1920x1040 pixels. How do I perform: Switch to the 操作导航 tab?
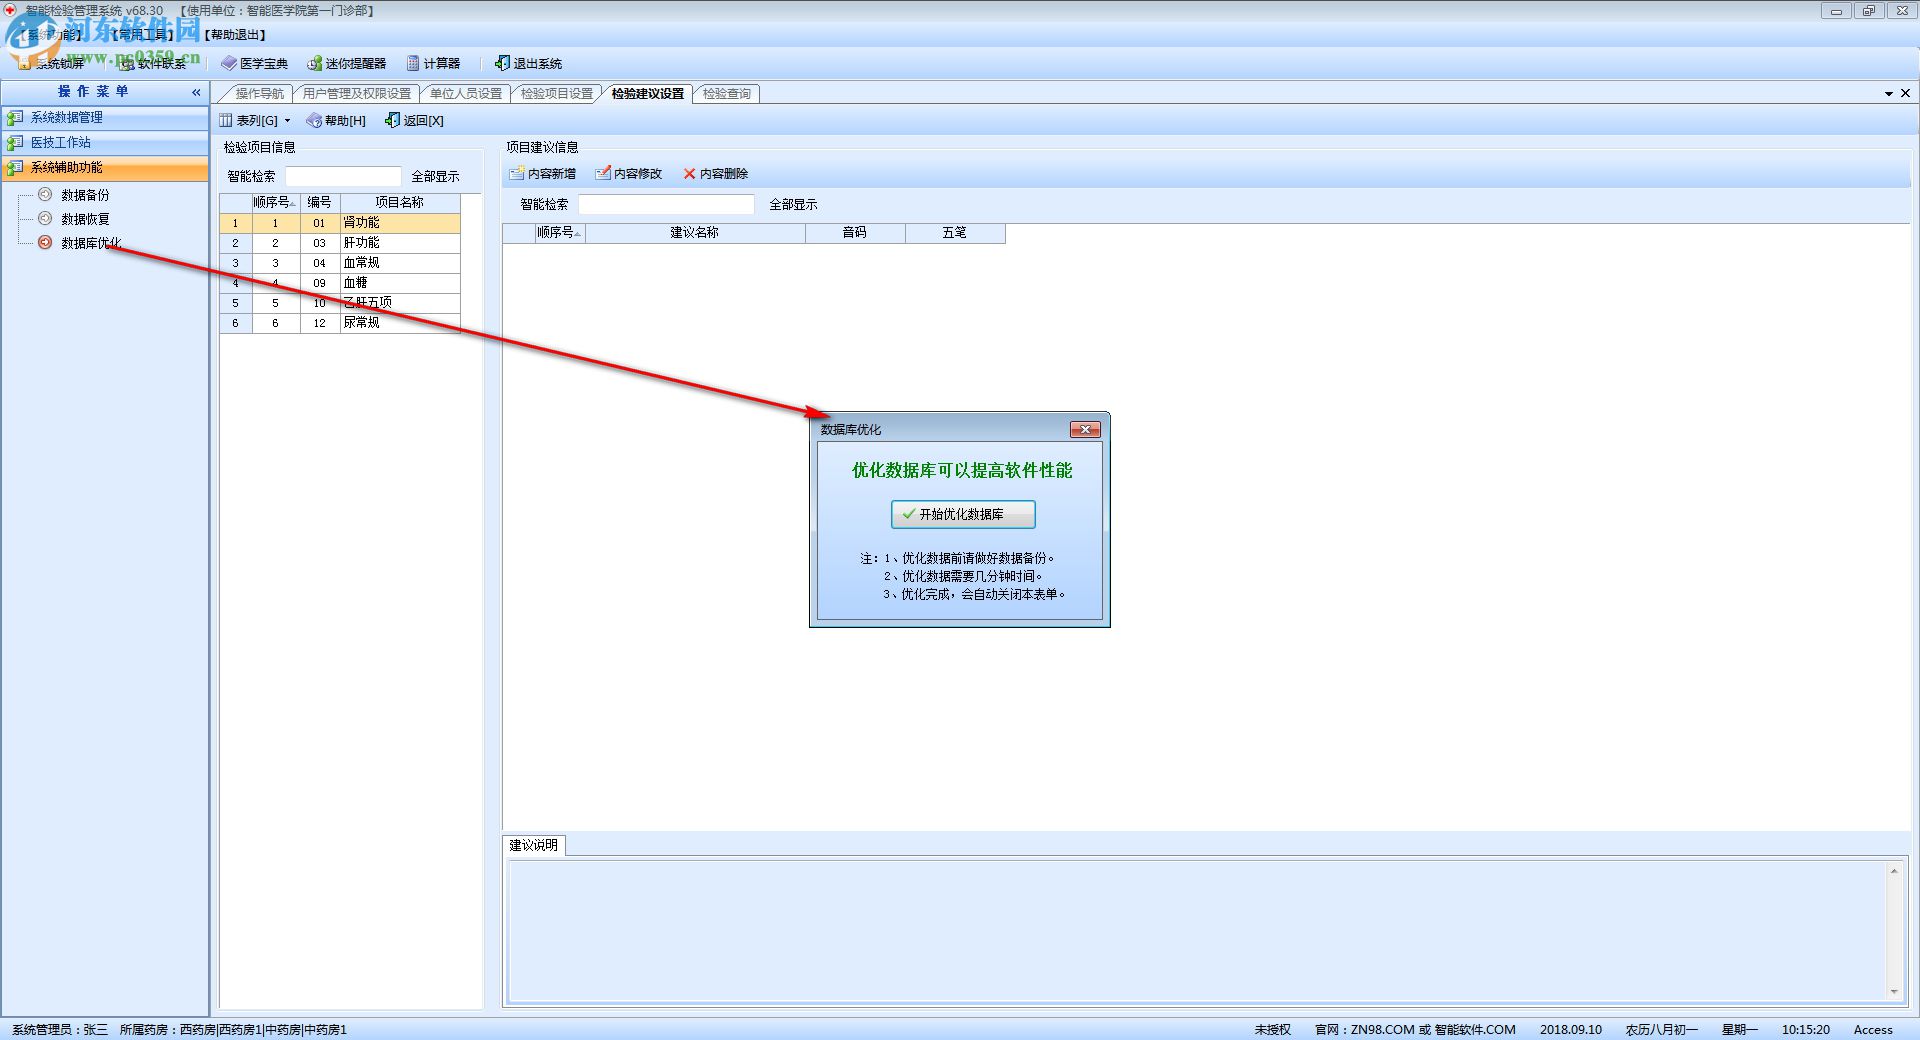click(259, 94)
